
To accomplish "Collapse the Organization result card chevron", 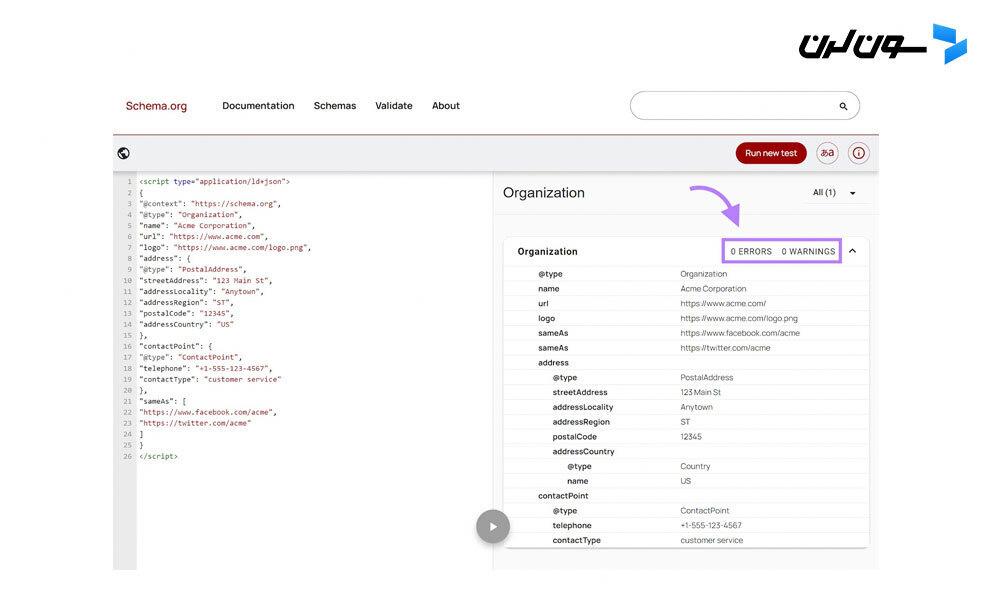I will [x=853, y=251].
